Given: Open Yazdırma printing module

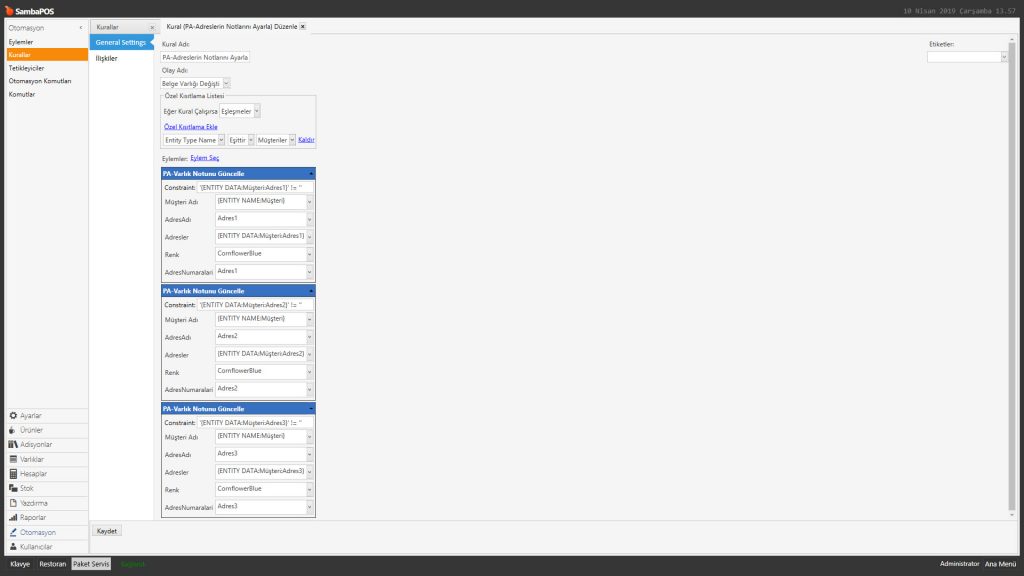Looking at the screenshot, I should [x=34, y=502].
